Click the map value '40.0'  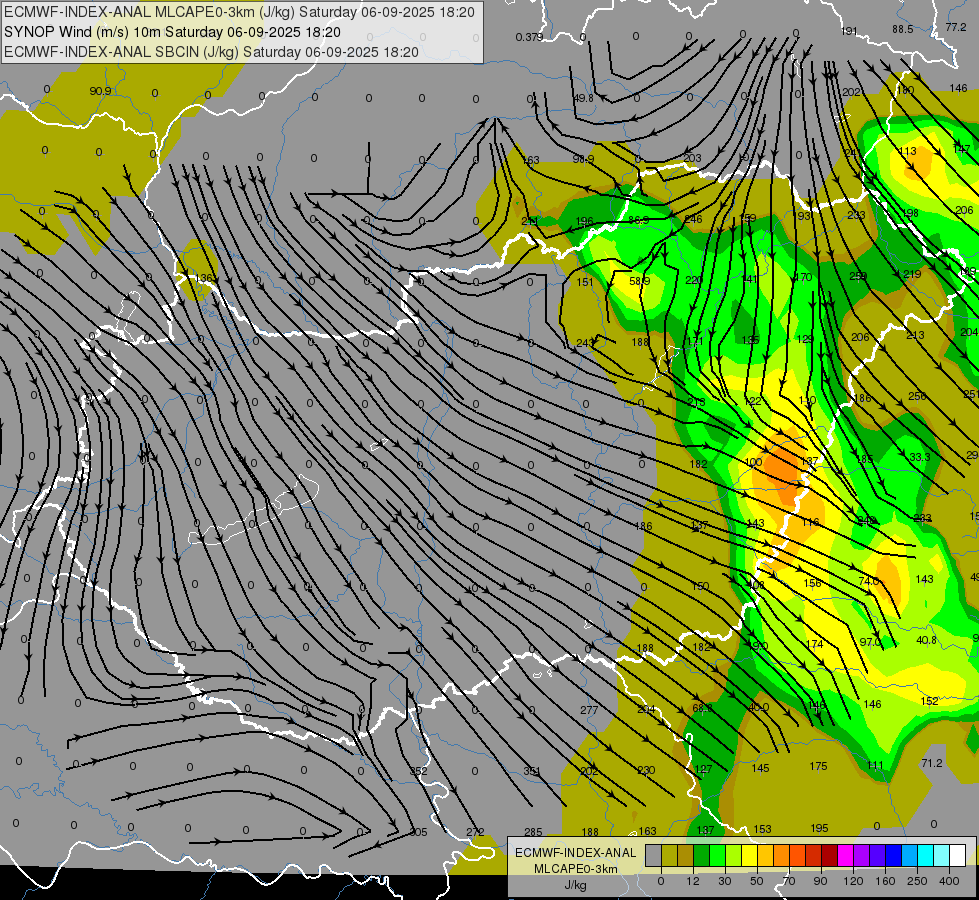pyautogui.click(x=759, y=707)
